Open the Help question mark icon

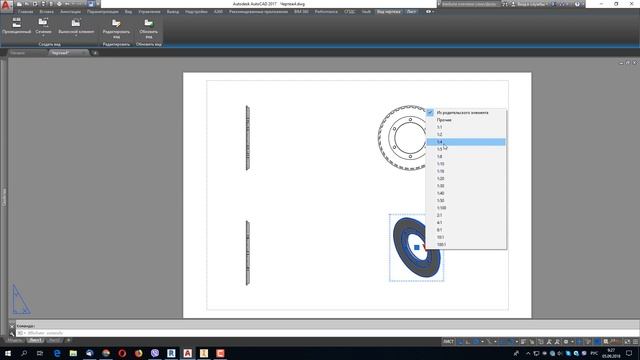tap(577, 4)
